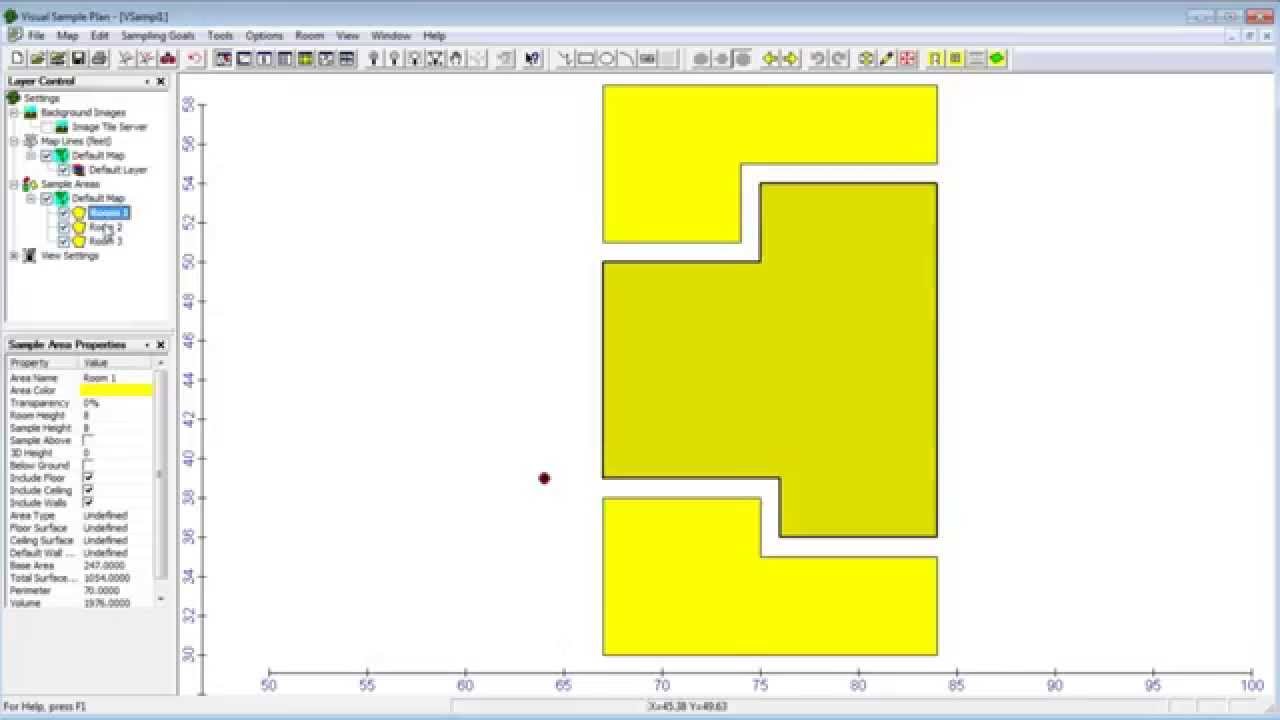This screenshot has width=1280, height=720.
Task: Collapse the Map Lines (feet) tree node
Action: pyautogui.click(x=14, y=142)
